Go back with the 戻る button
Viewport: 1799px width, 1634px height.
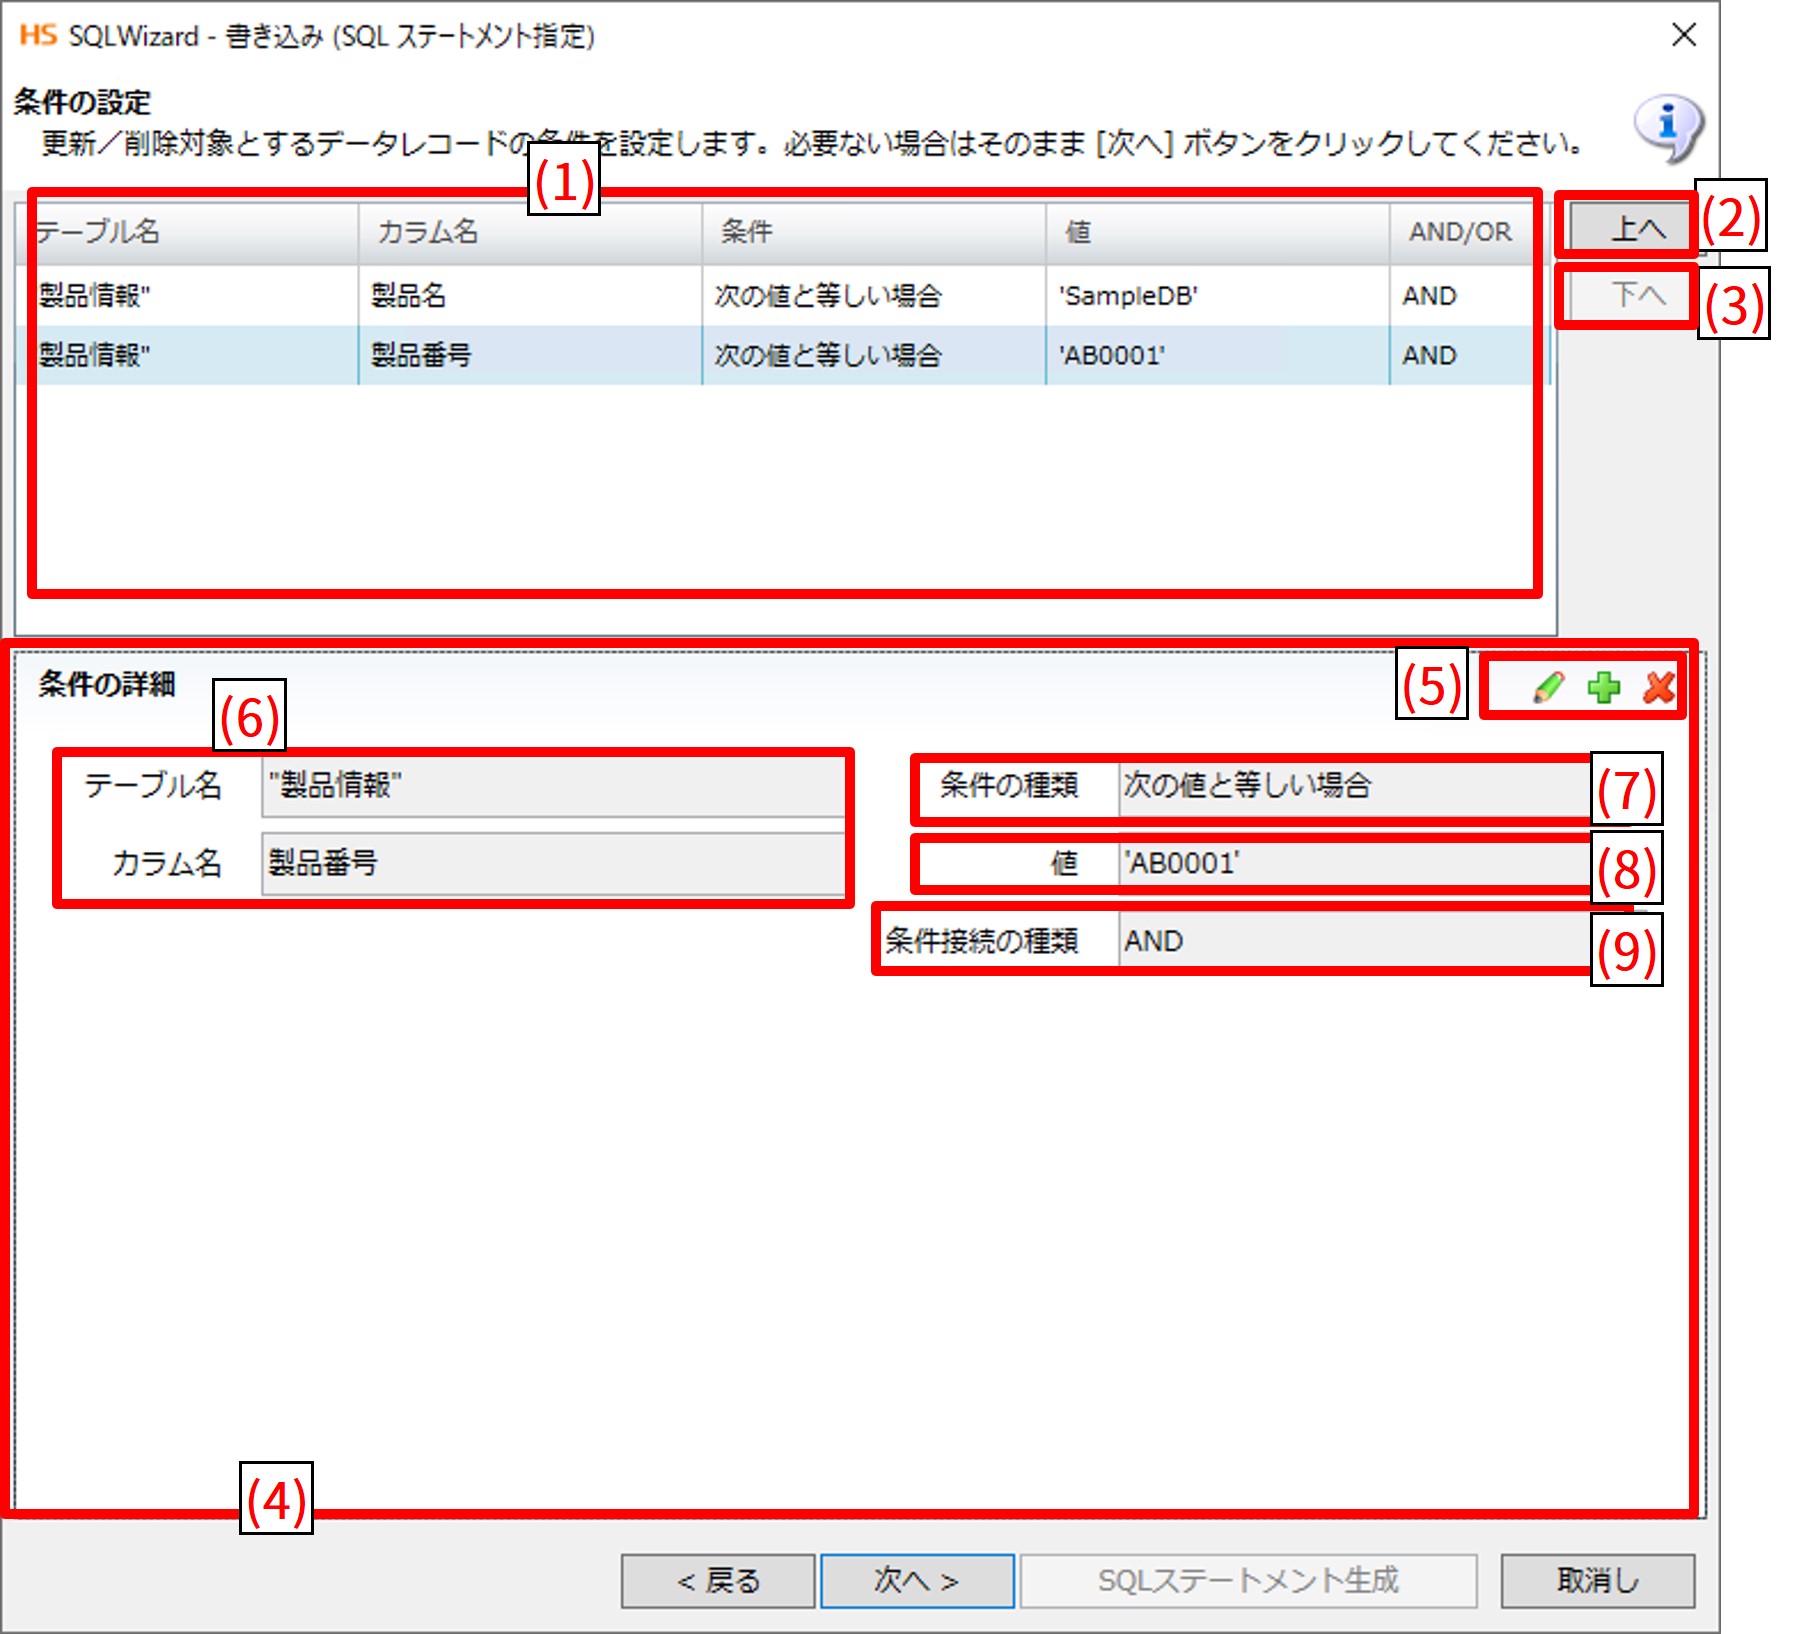point(718,1580)
